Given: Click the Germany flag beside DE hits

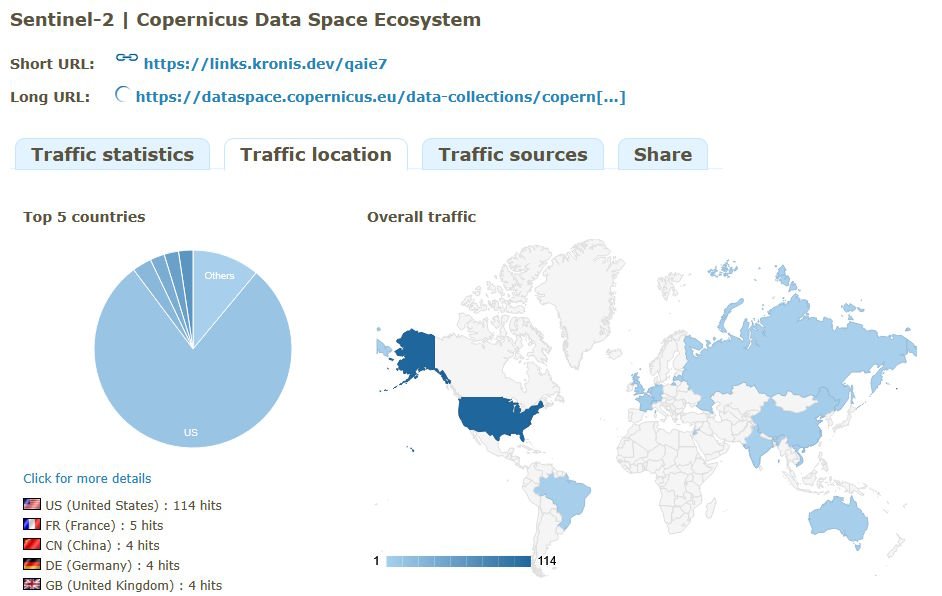Looking at the screenshot, I should tap(31, 565).
